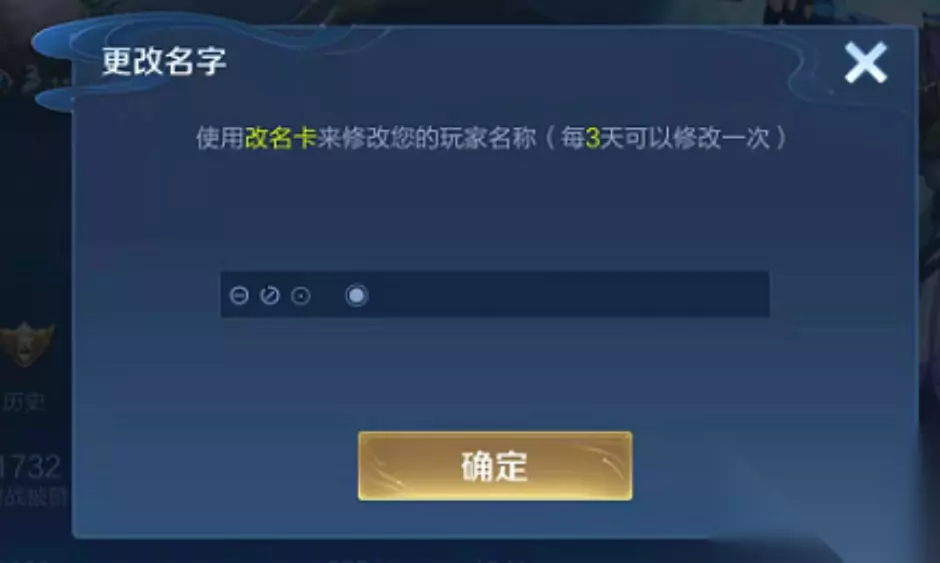Viewport: 940px width, 563px height.
Task: Select the circled minus symbol in name field
Action: [x=239, y=296]
